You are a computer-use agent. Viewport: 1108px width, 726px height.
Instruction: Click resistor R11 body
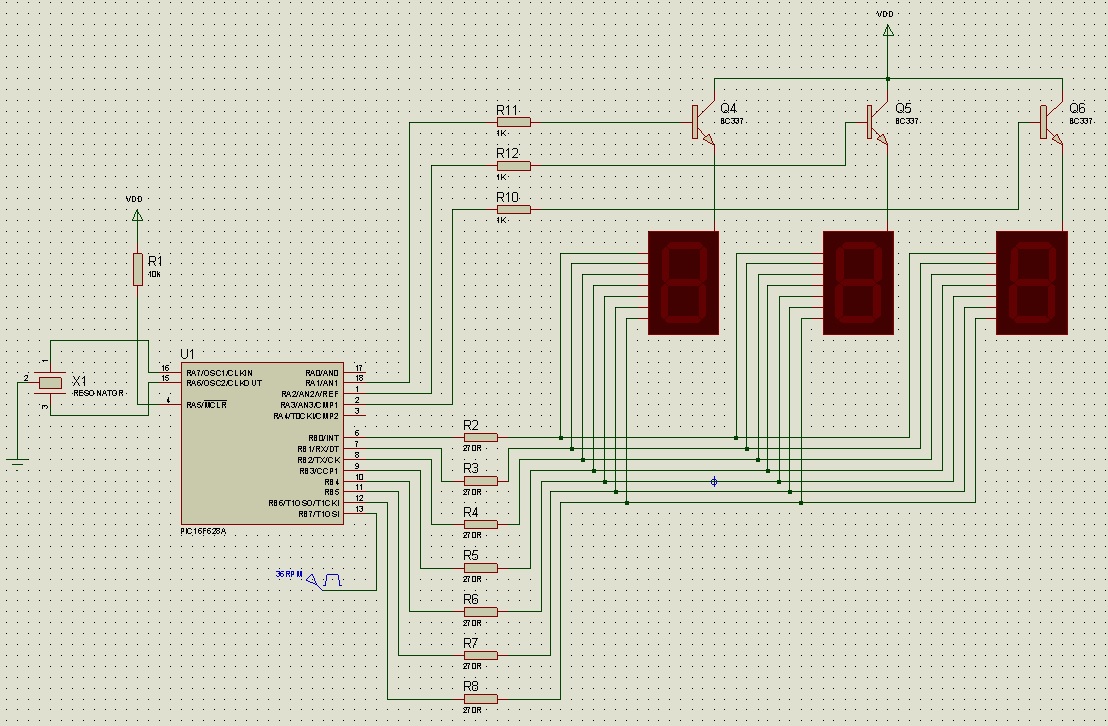pos(513,122)
